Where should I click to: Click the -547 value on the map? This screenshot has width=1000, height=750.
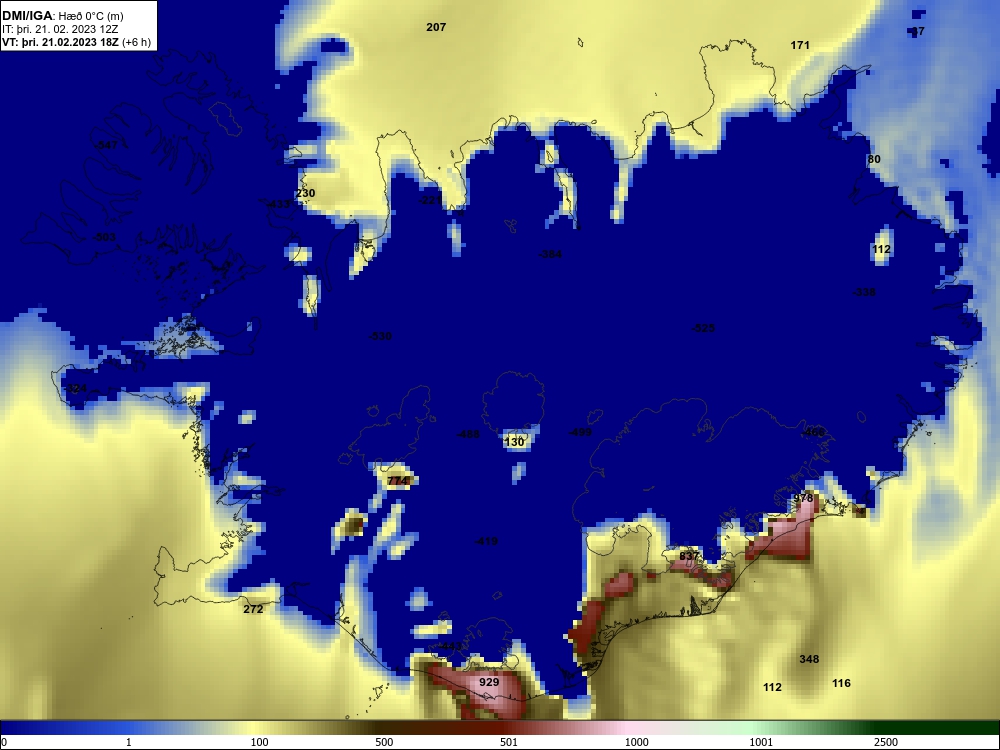tap(106, 145)
